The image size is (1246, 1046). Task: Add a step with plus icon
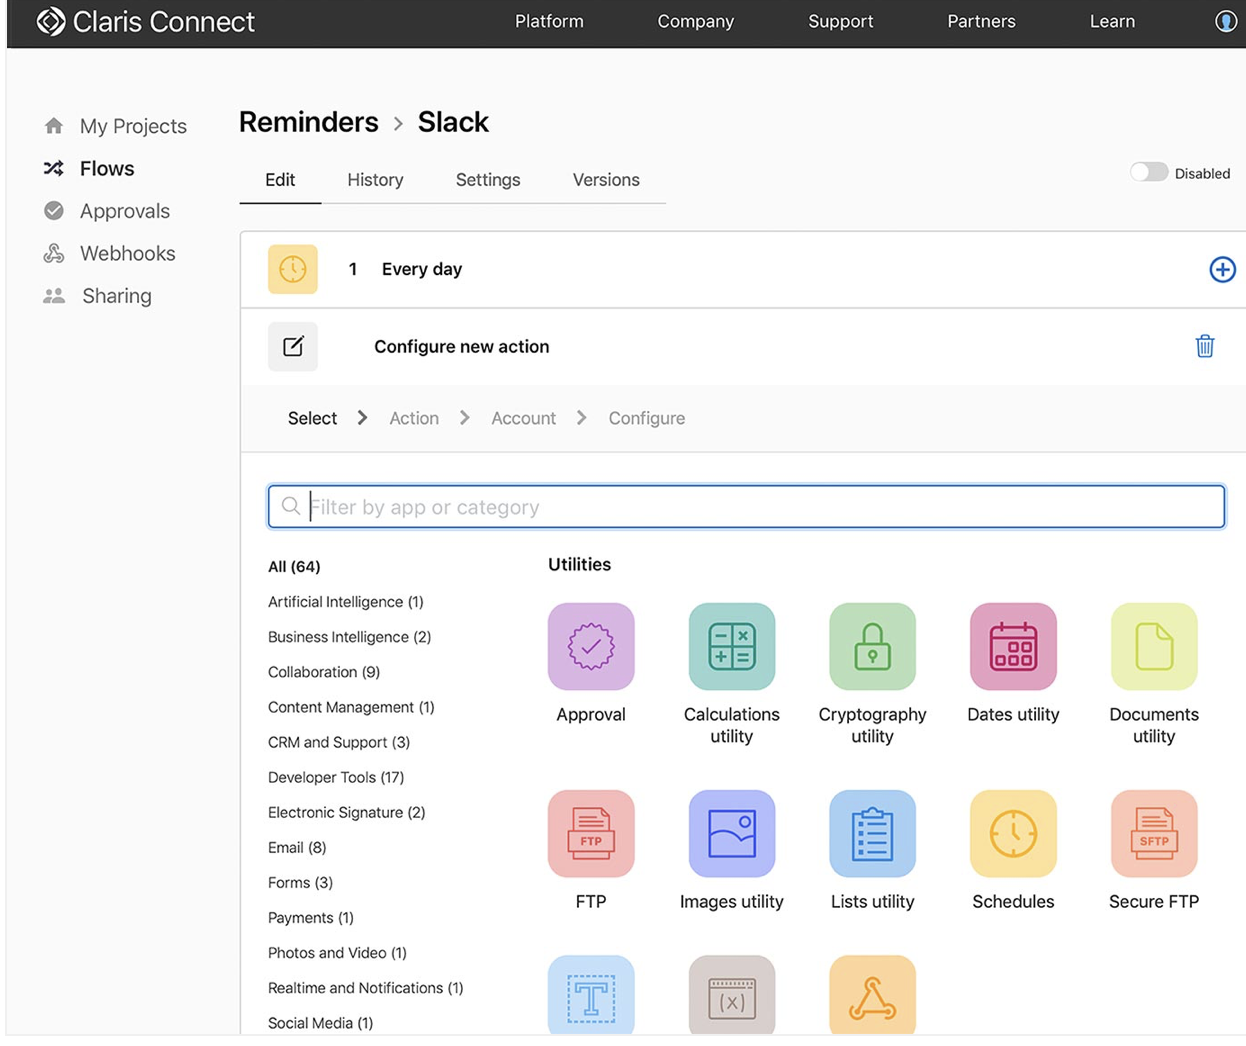pos(1221,269)
